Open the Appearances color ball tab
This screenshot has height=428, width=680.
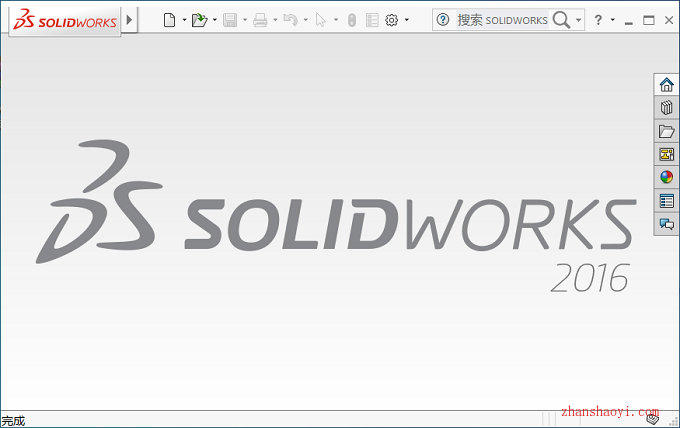[667, 177]
